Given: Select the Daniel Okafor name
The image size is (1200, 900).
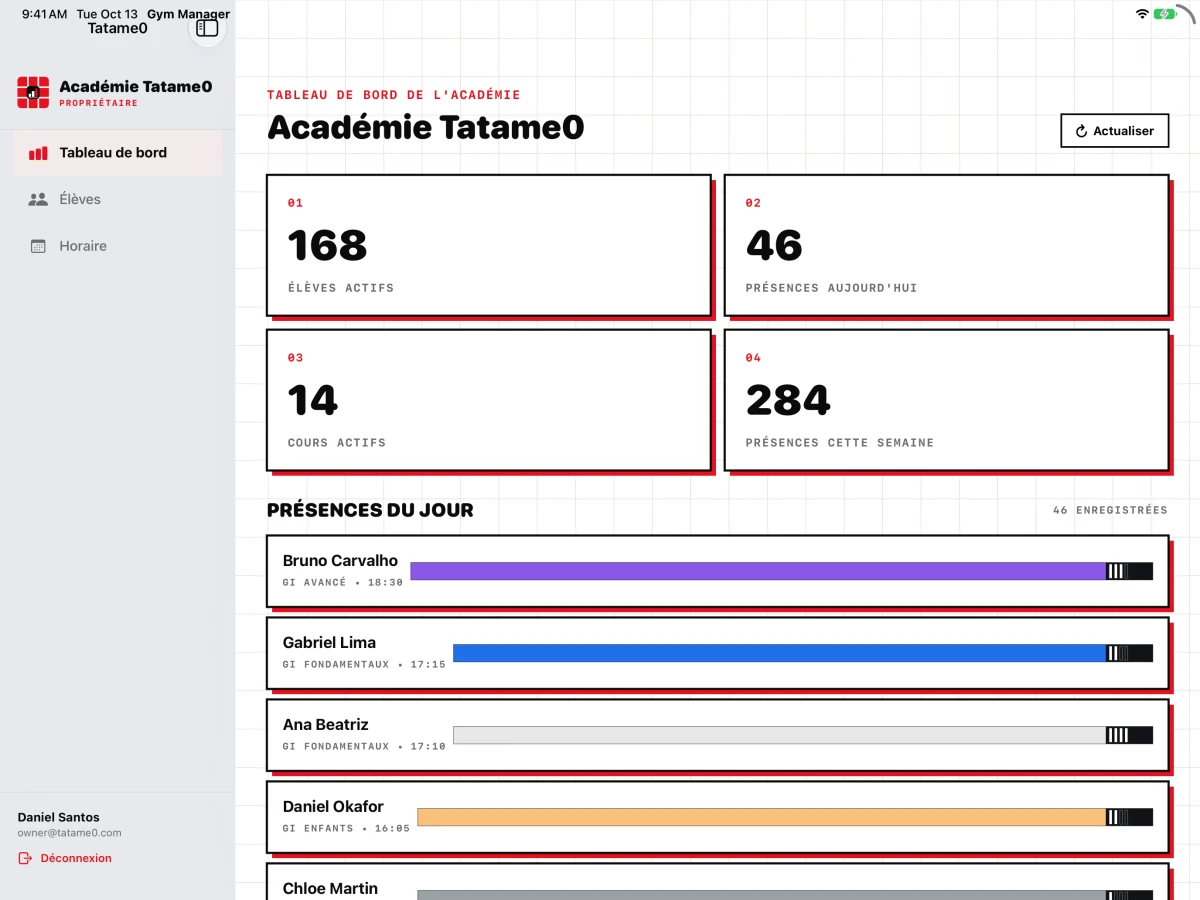Looking at the screenshot, I should (x=333, y=806).
